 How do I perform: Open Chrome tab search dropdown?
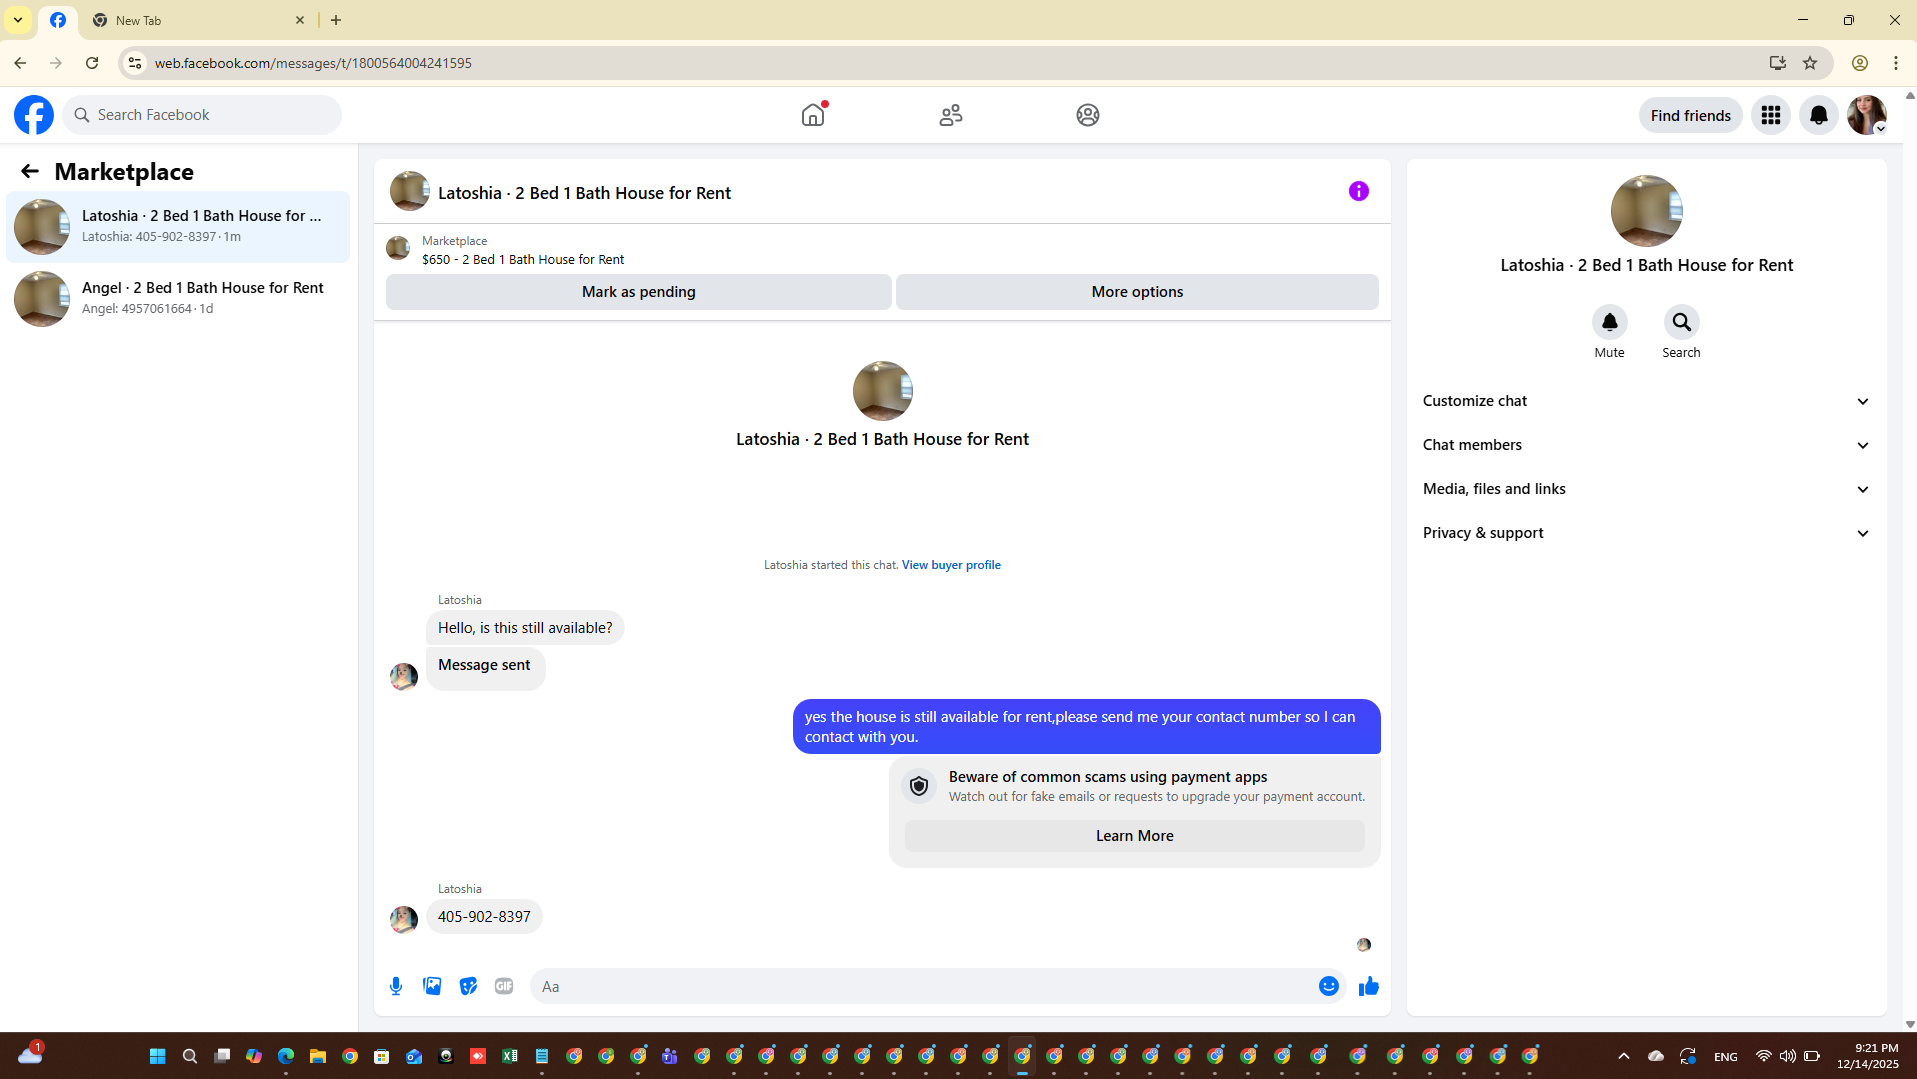point(18,20)
